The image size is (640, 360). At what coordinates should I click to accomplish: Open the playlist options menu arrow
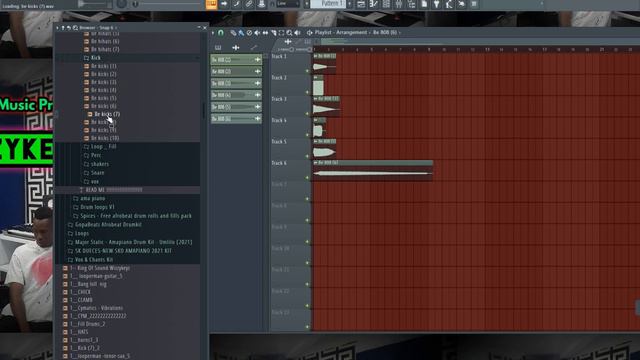coord(213,33)
